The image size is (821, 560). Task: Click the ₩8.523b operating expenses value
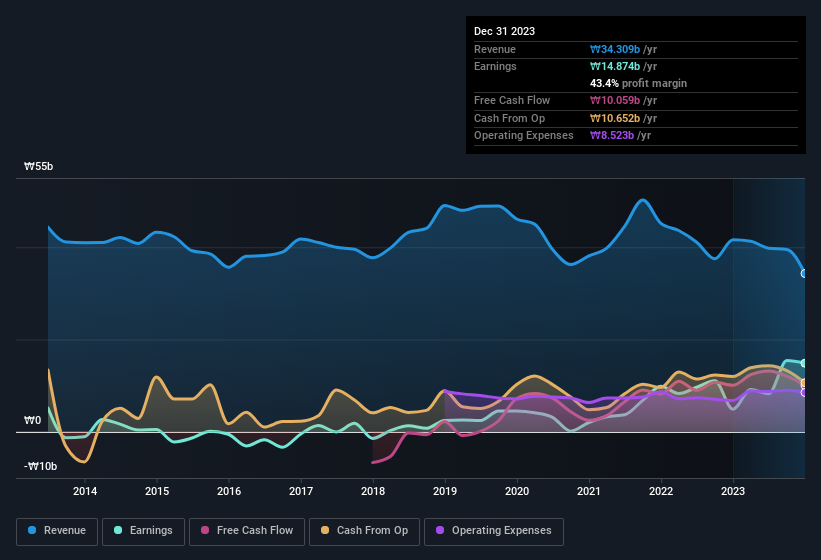(612, 135)
